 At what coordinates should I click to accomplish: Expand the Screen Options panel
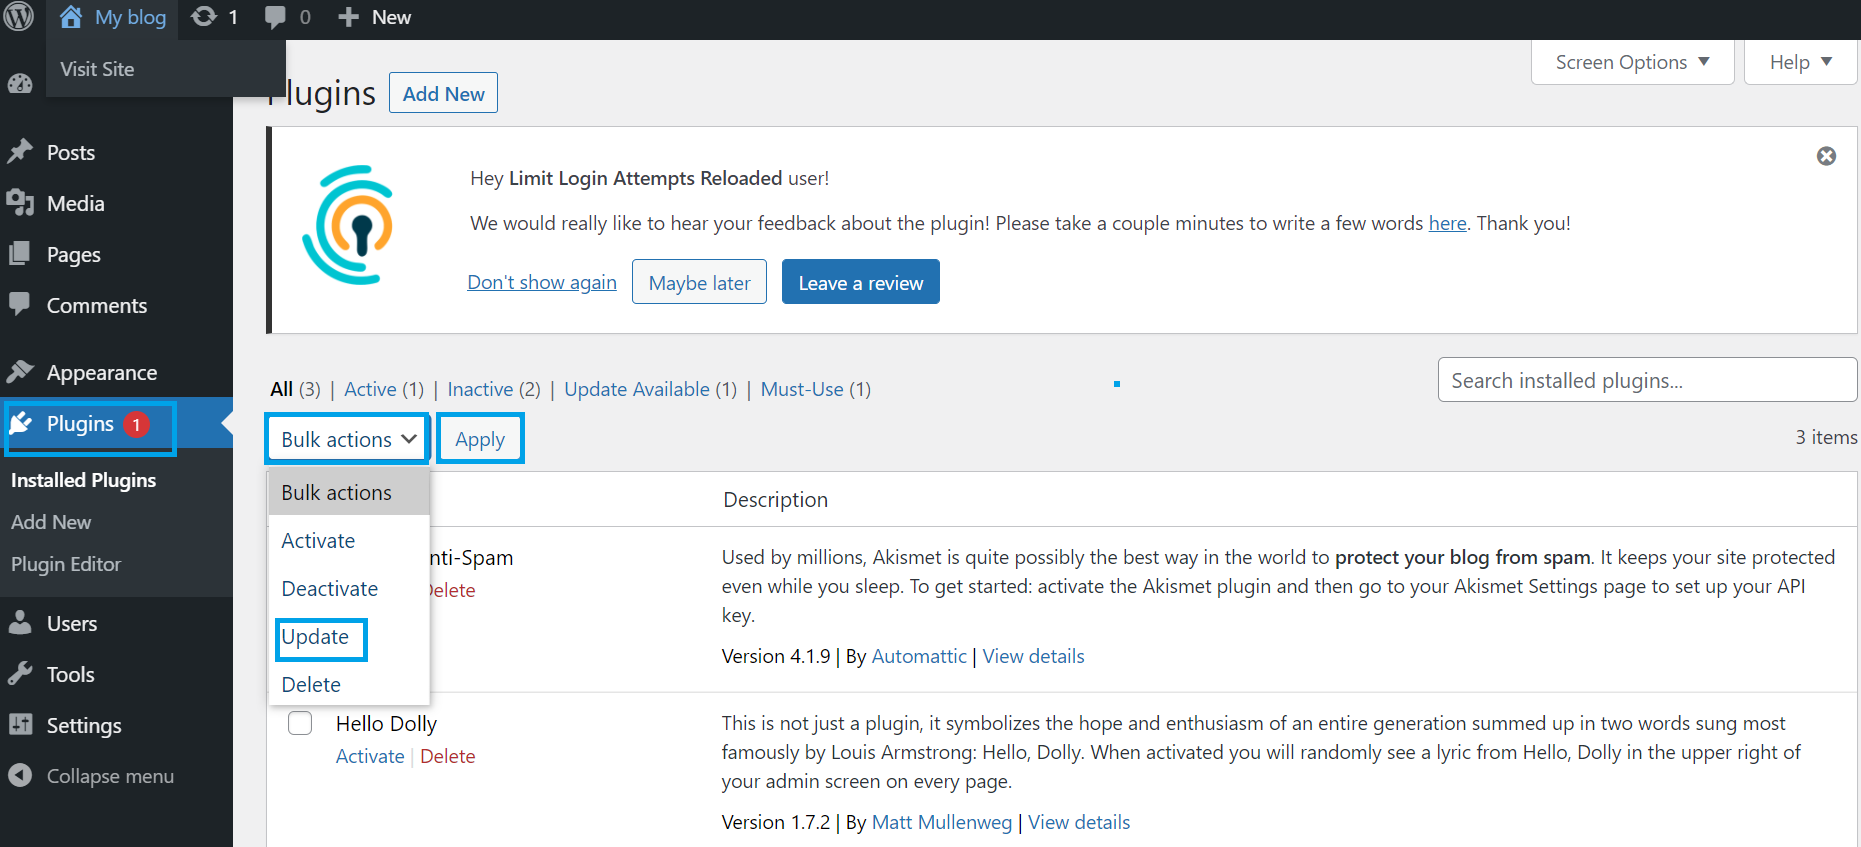pyautogui.click(x=1632, y=62)
